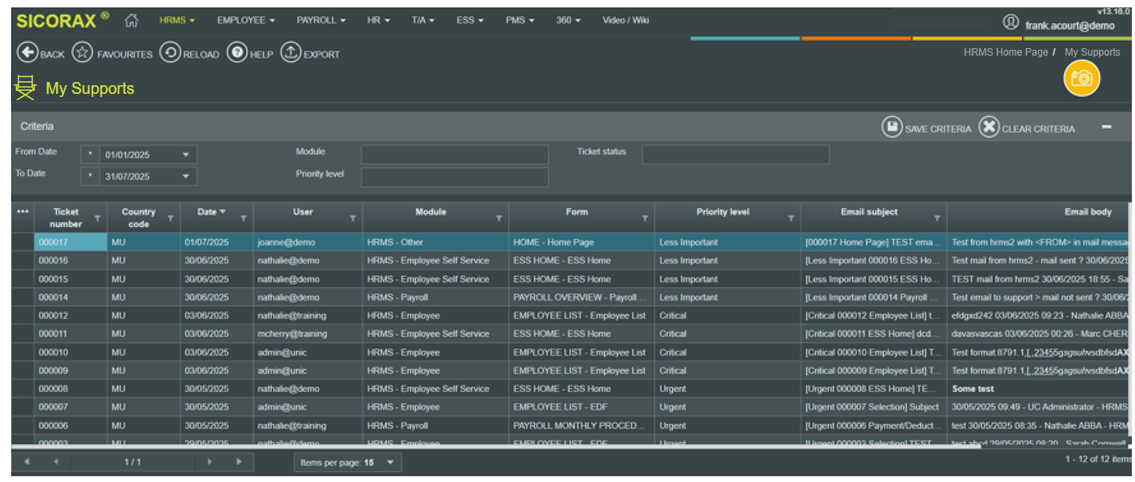Click "[Urgent 000007 Selection] Subject" cell

874,407
